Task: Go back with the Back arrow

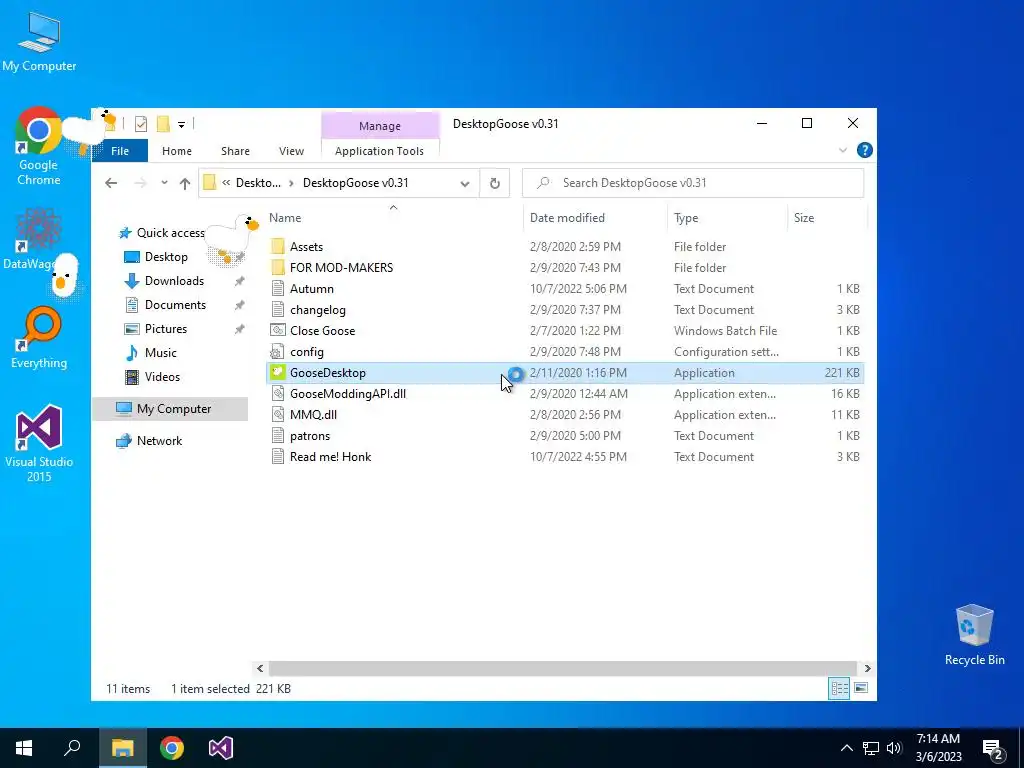Action: [111, 183]
